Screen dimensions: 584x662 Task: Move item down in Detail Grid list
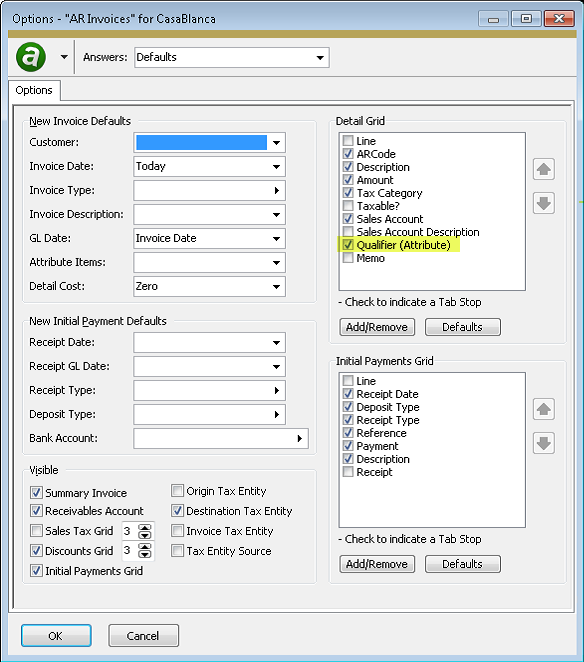click(543, 203)
